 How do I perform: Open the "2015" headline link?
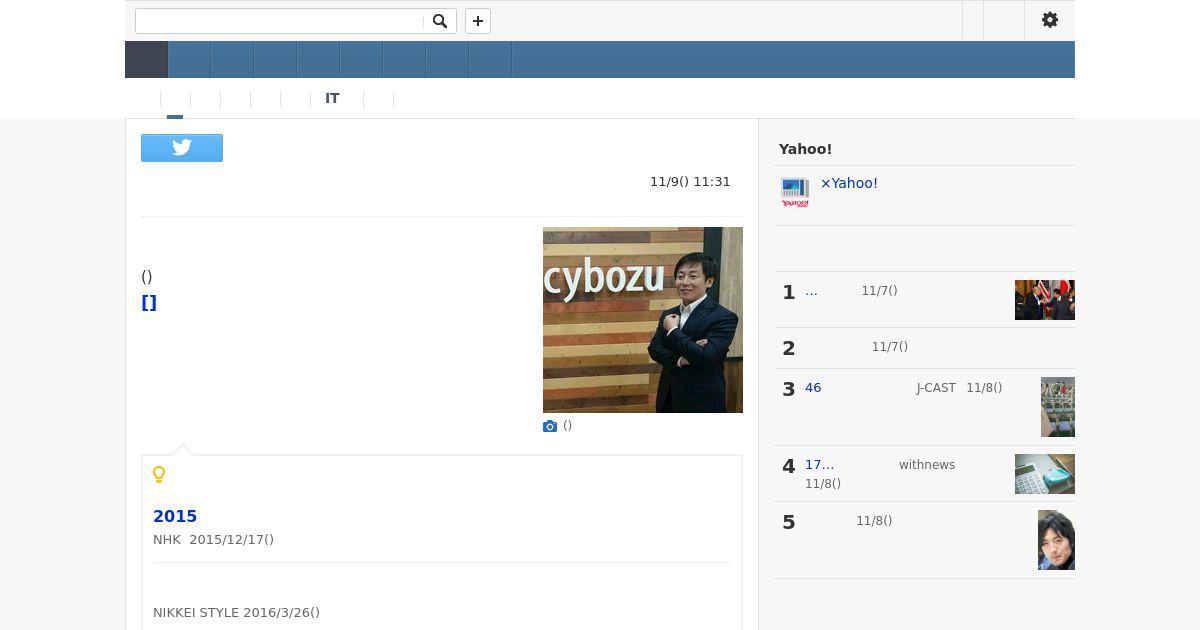pyautogui.click(x=175, y=516)
